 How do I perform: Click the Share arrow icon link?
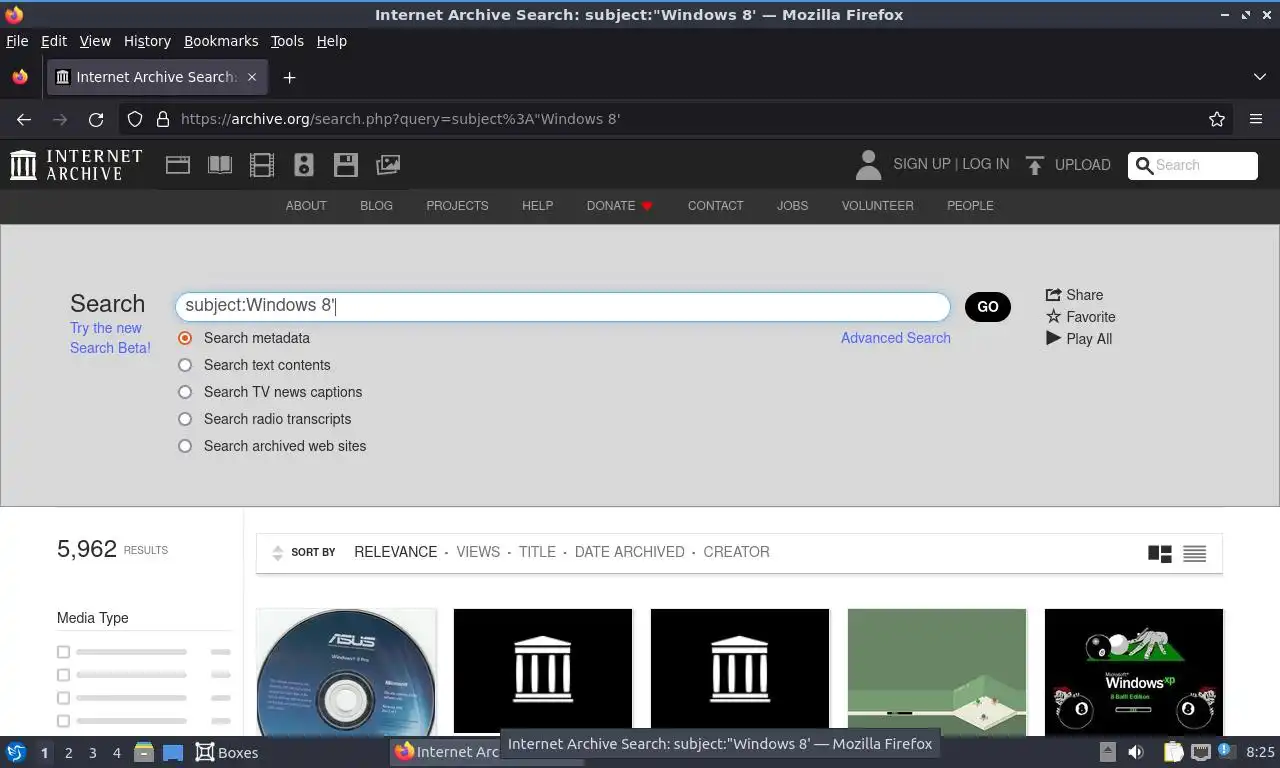1074,295
